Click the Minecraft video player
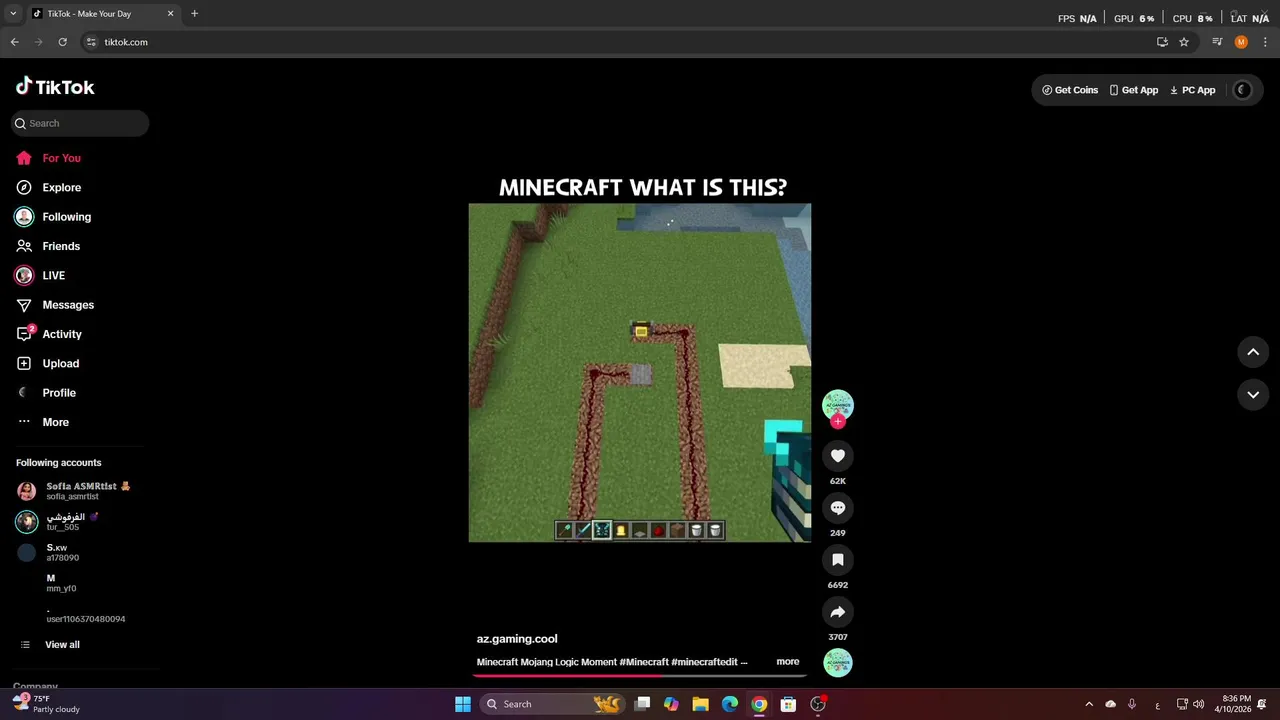Viewport: 1280px width, 720px height. [x=640, y=373]
